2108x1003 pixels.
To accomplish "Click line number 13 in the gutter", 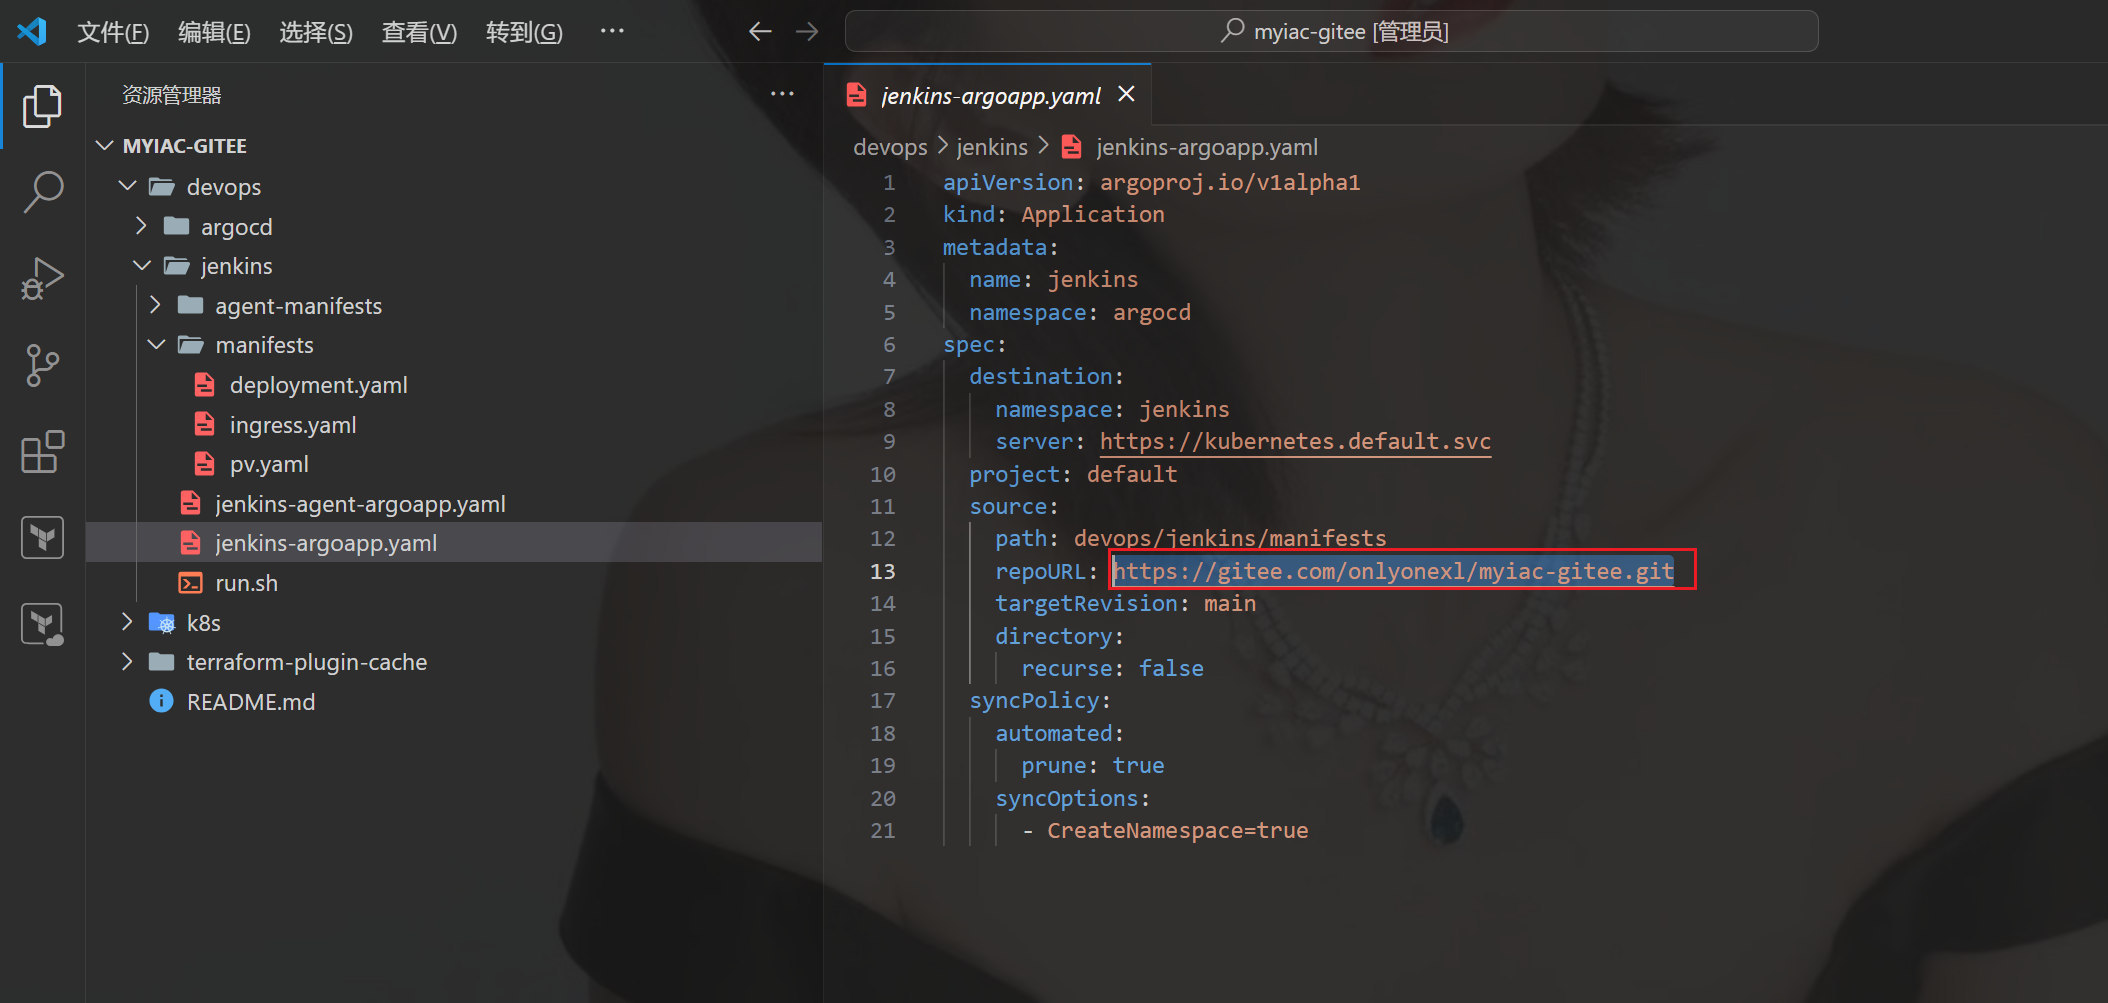I will click(882, 571).
